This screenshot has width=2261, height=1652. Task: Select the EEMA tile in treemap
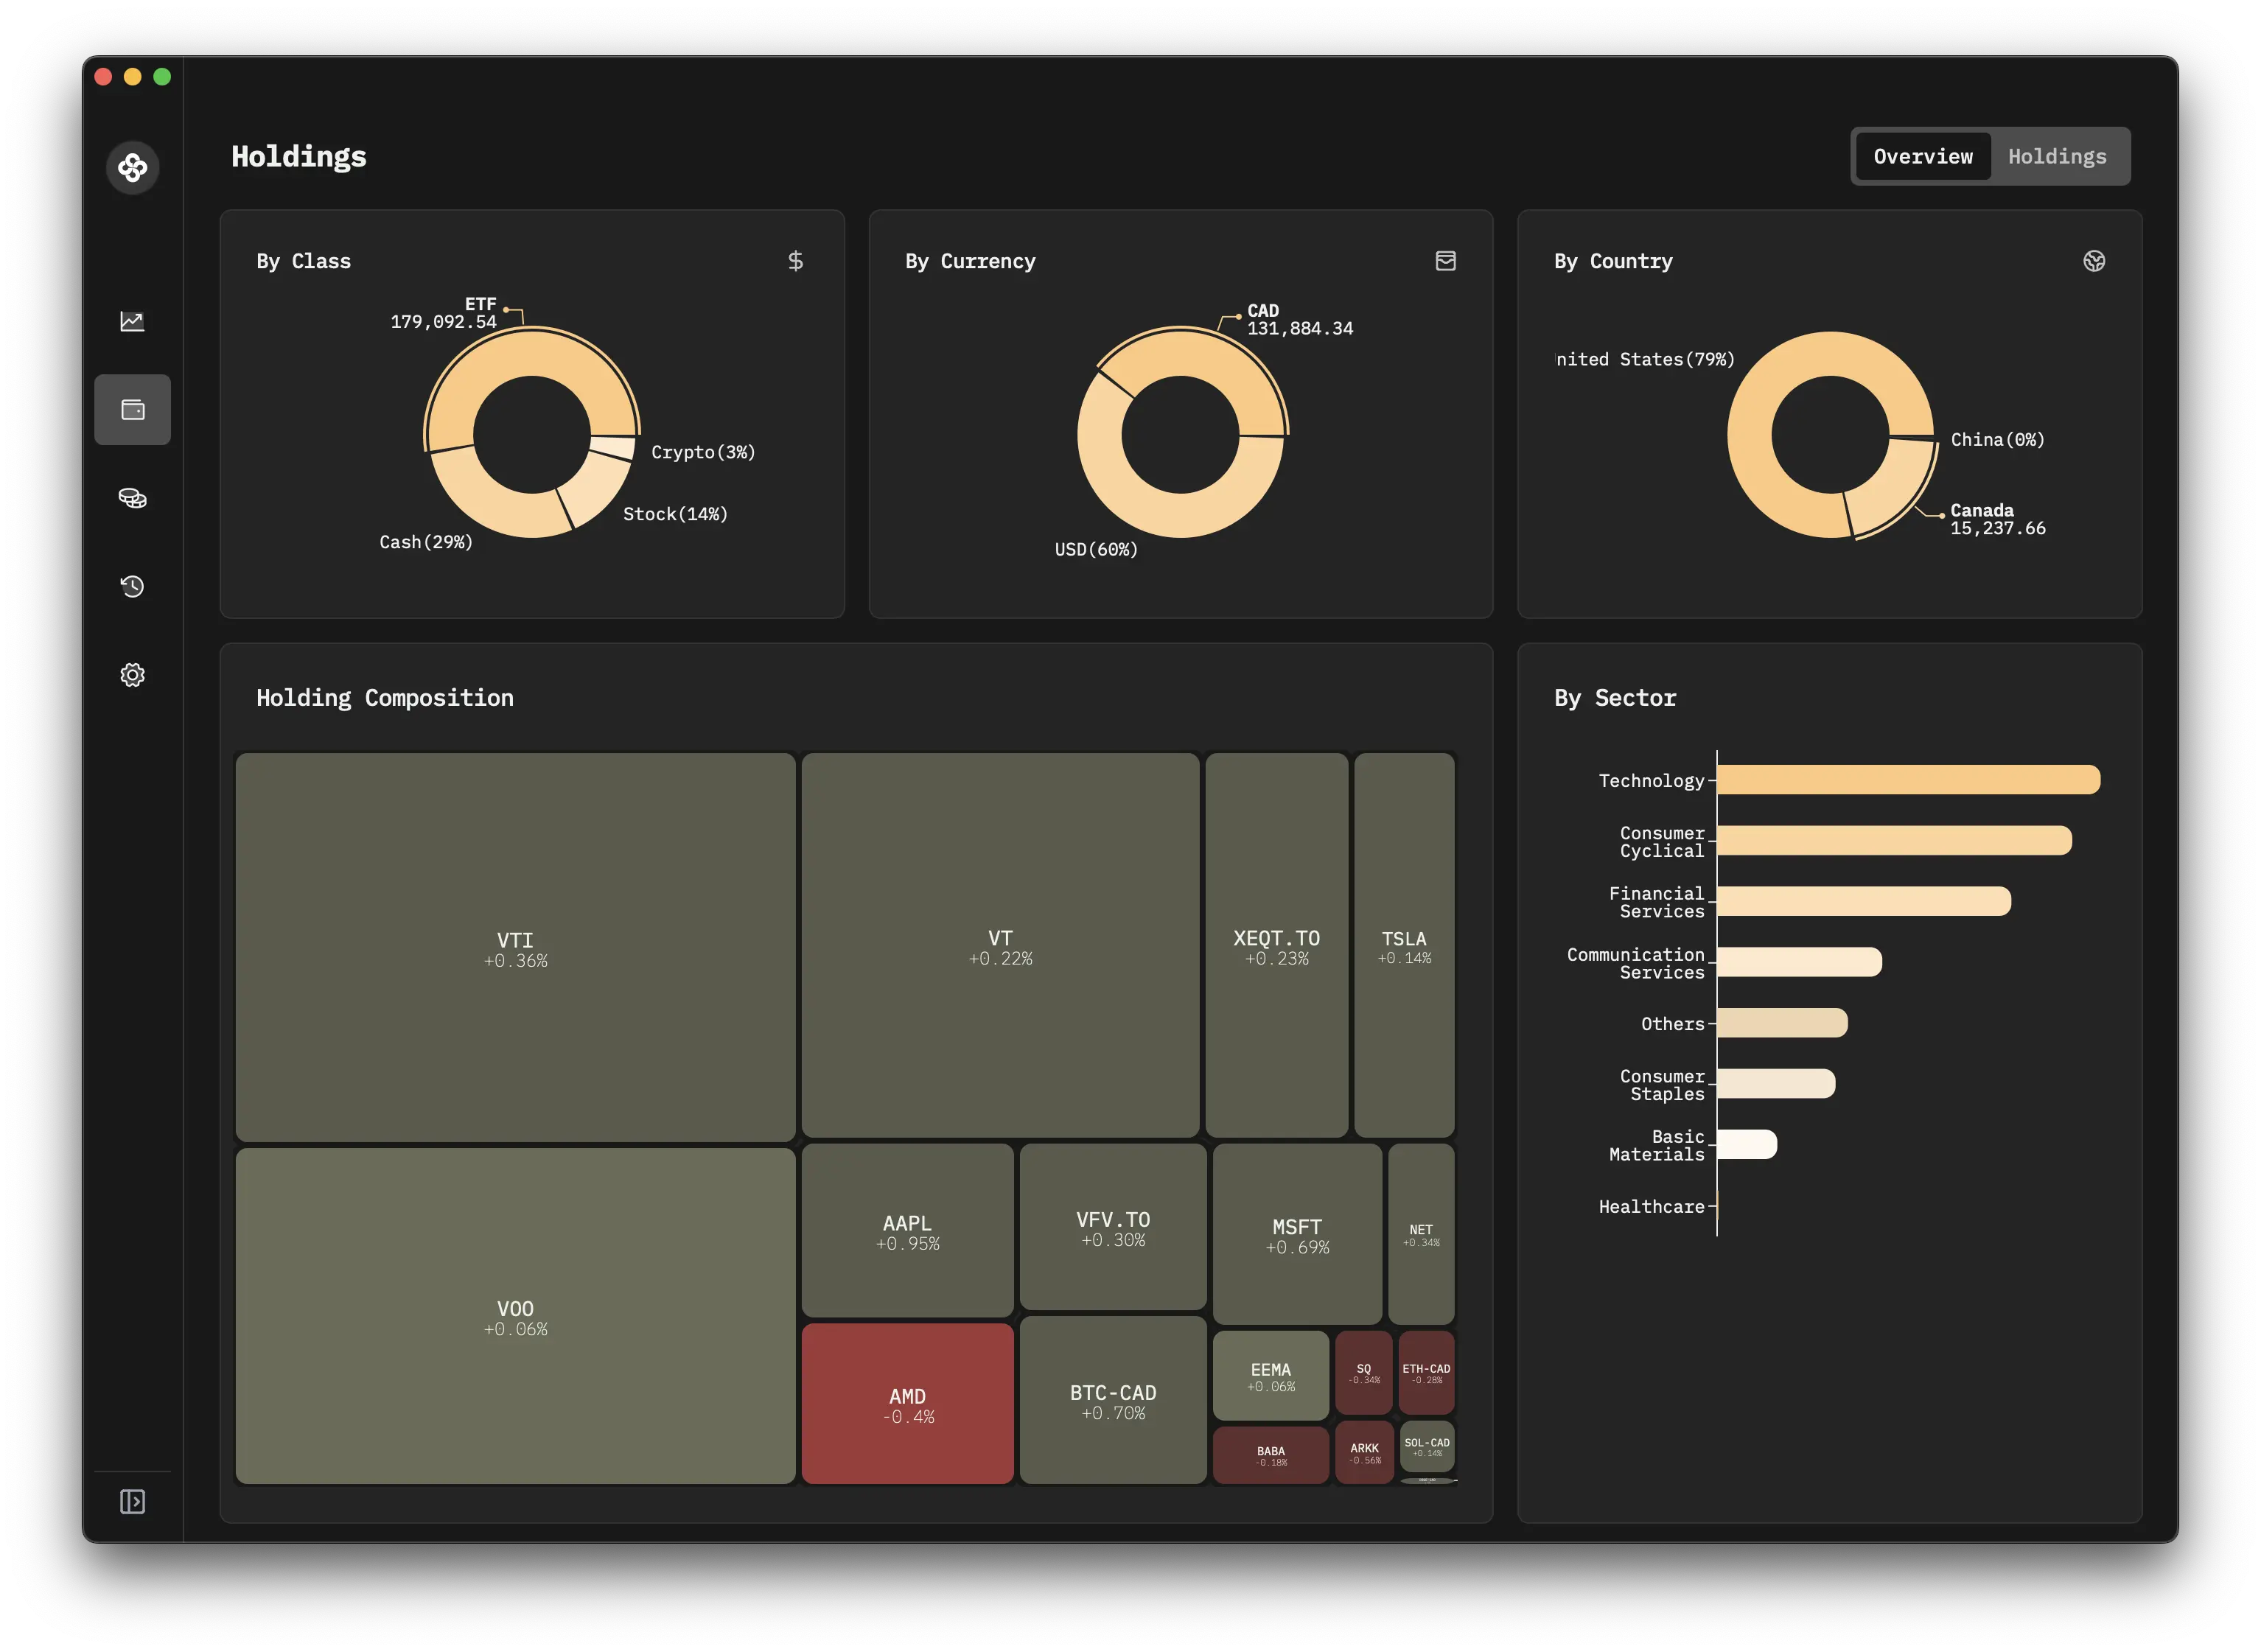(1270, 1375)
